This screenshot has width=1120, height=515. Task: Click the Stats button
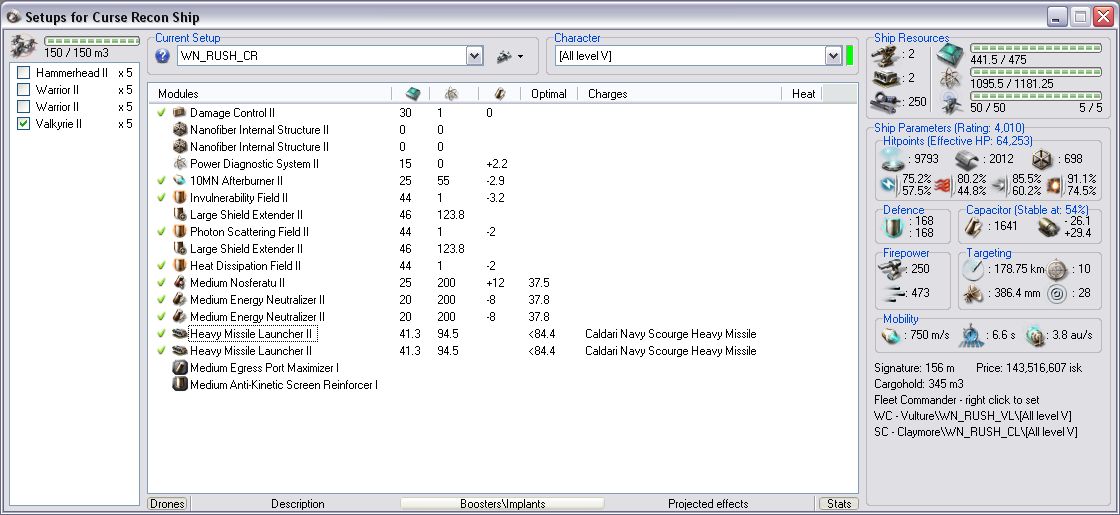point(839,504)
